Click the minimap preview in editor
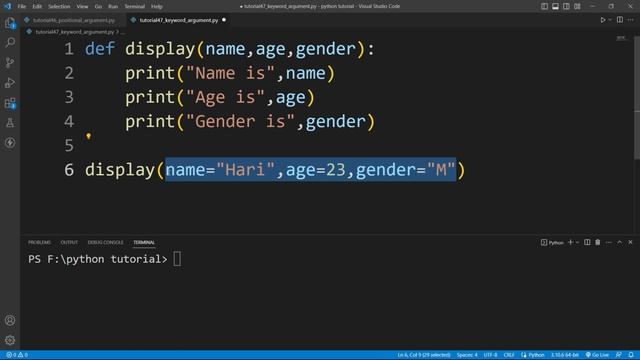The width and height of the screenshot is (640, 360). click(621, 38)
